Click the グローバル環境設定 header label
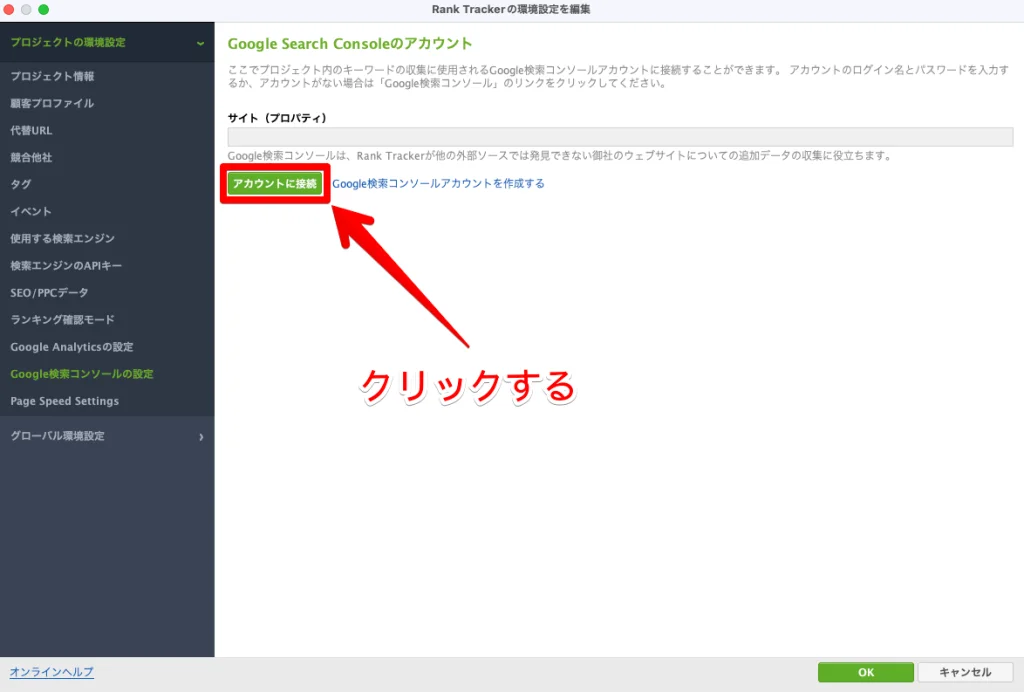This screenshot has width=1024, height=692. pyautogui.click(x=57, y=436)
